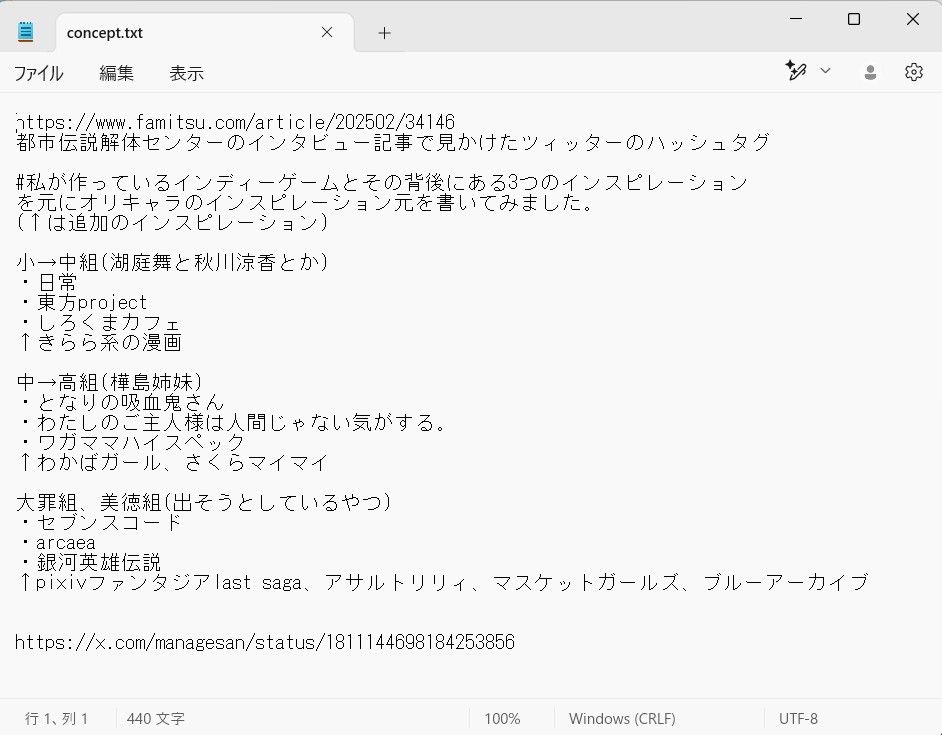Click the bullet ・日常
The image size is (942, 735).
(x=47, y=282)
